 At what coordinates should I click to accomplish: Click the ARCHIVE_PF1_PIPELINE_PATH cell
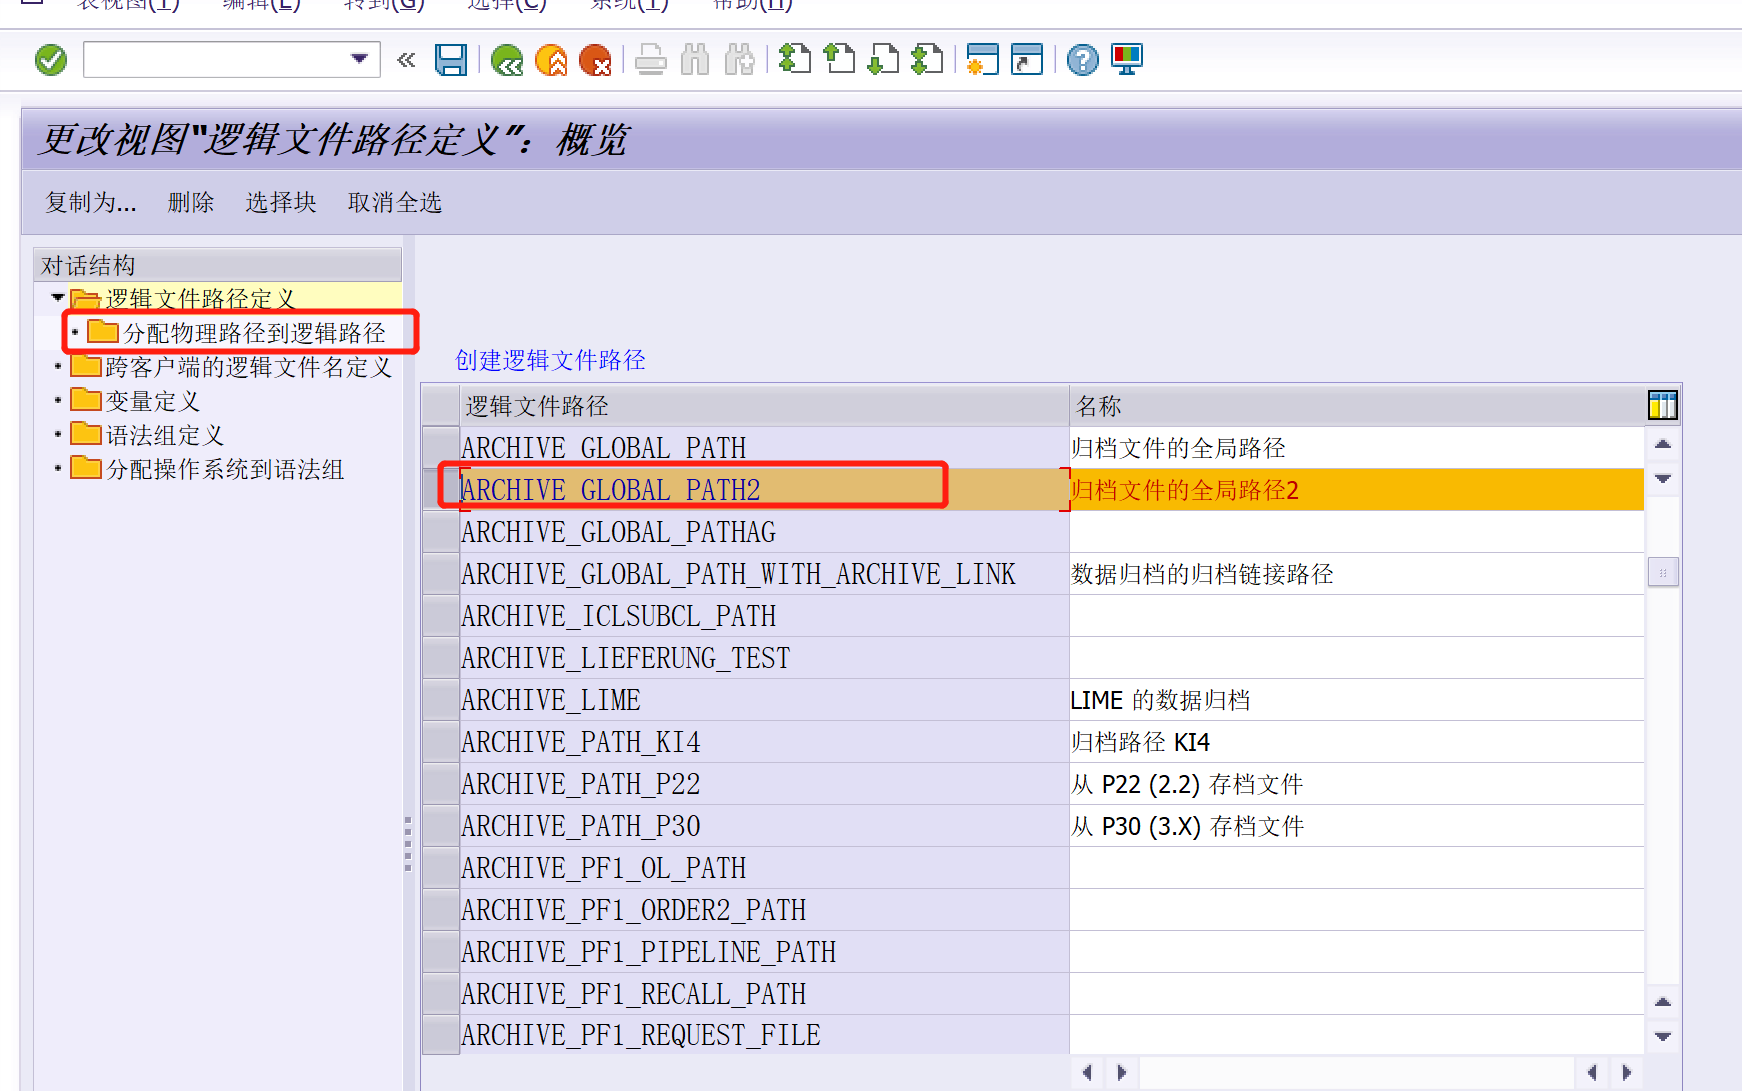(764, 952)
